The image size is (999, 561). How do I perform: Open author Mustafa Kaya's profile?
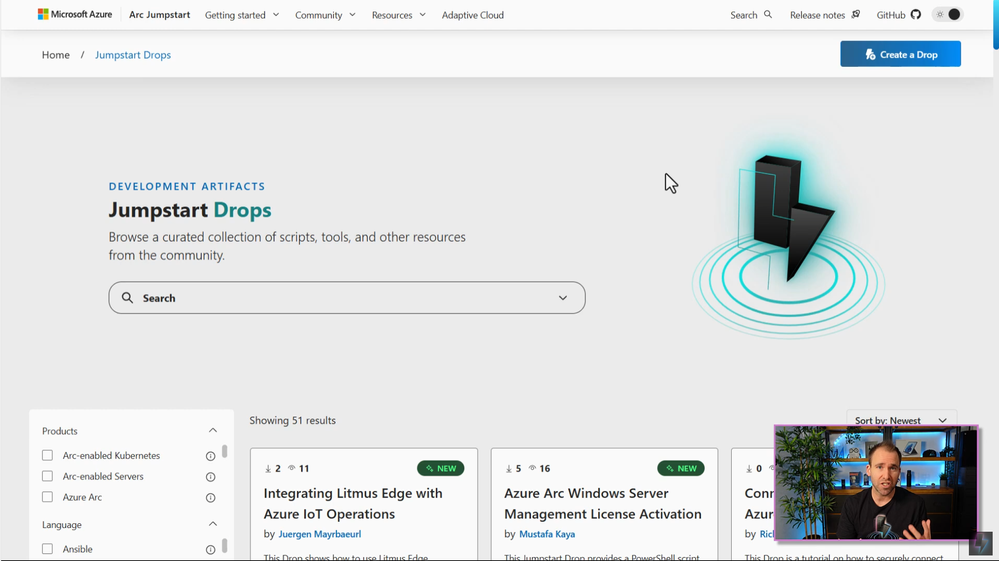pos(547,534)
